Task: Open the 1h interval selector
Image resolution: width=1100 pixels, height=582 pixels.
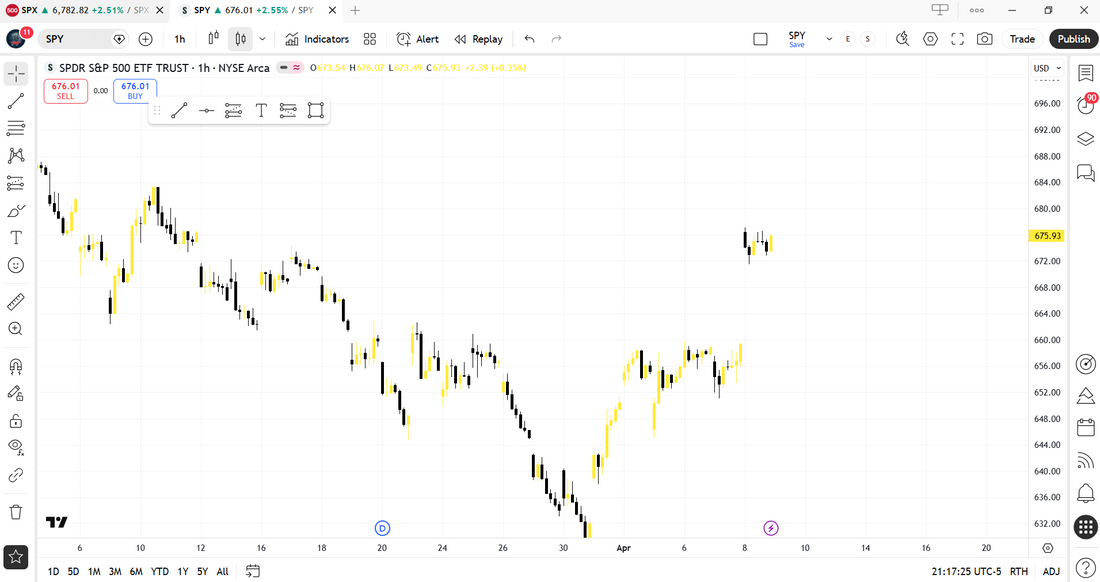Action: click(x=180, y=39)
